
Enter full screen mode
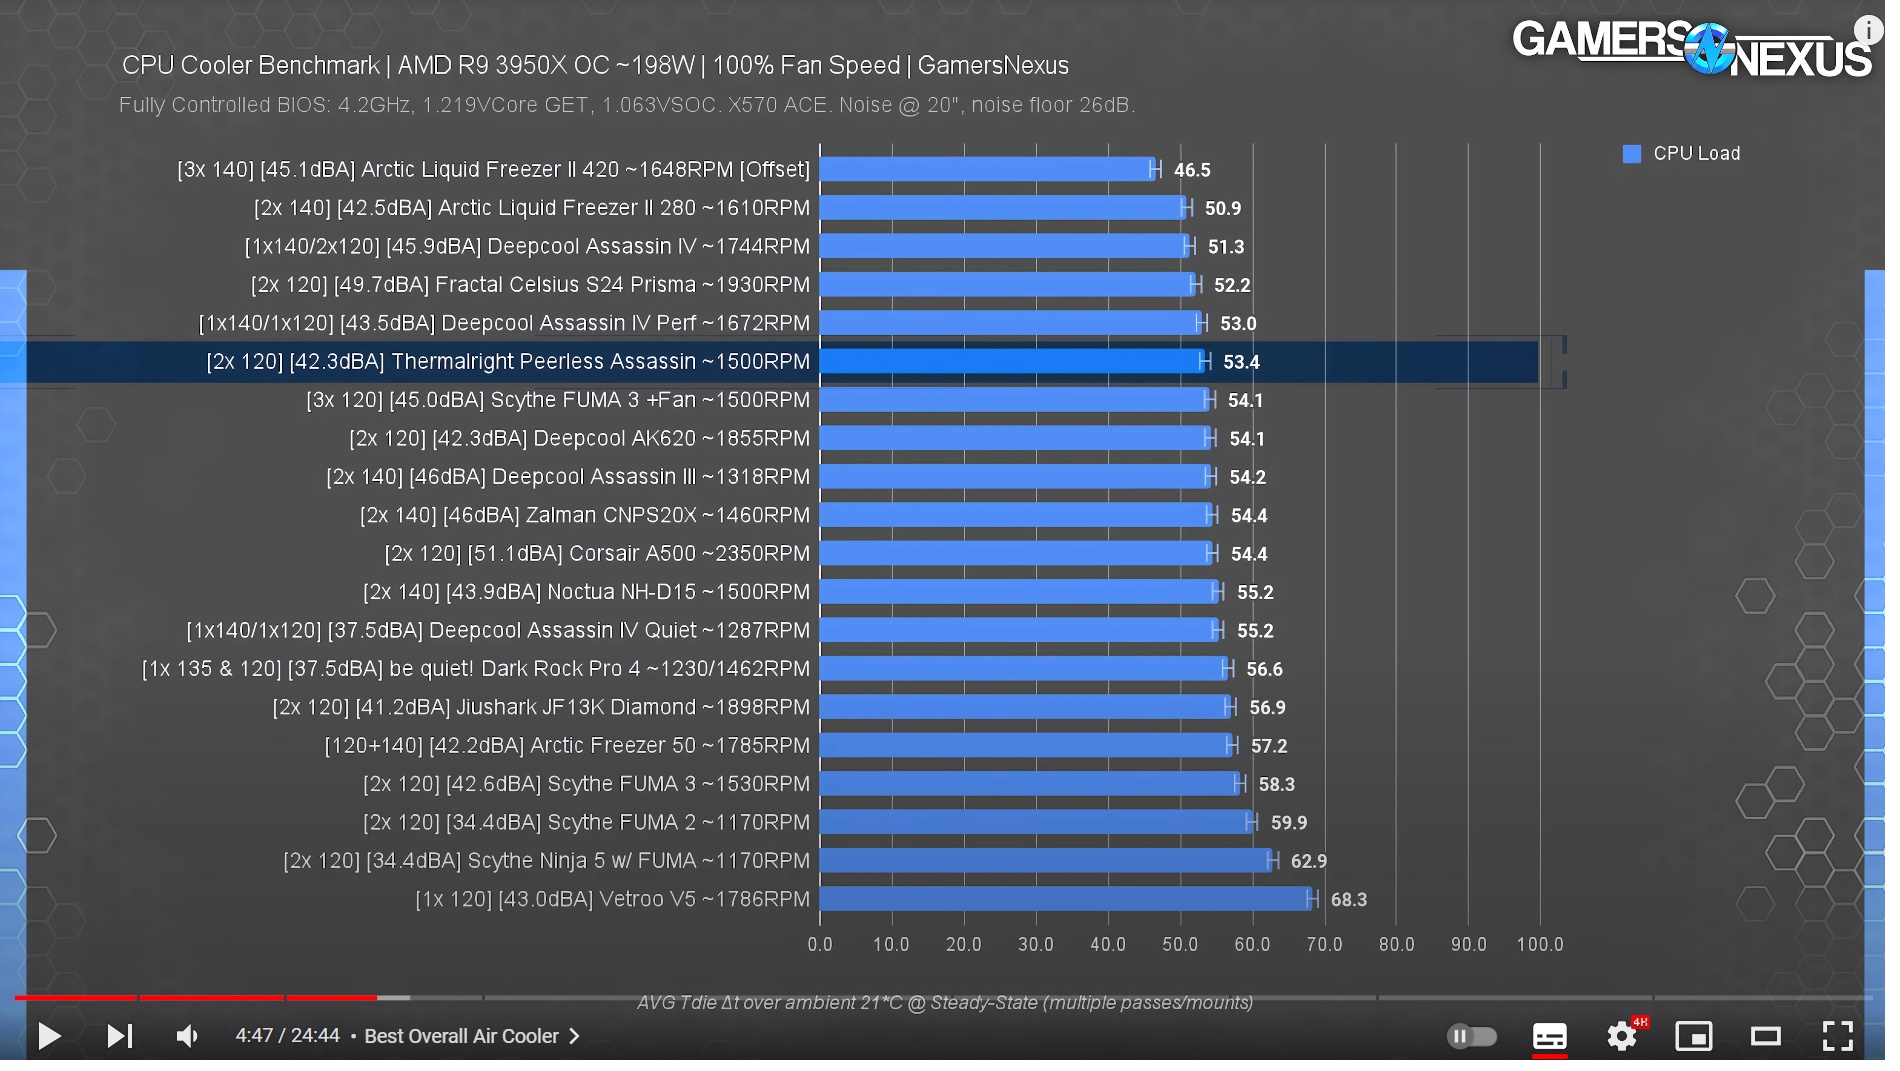pyautogui.click(x=1838, y=1036)
